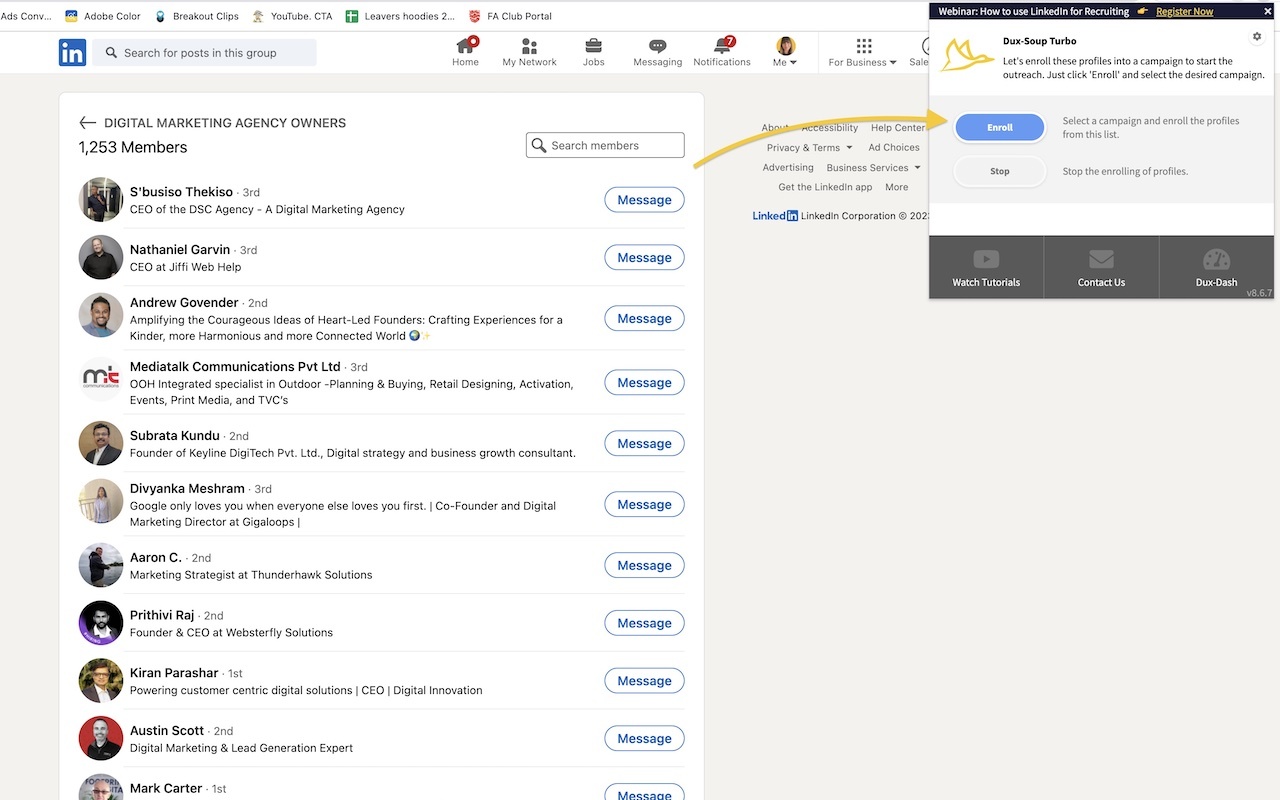Open Kiran Parashar's profile photo
This screenshot has width=1280, height=800.
101,681
